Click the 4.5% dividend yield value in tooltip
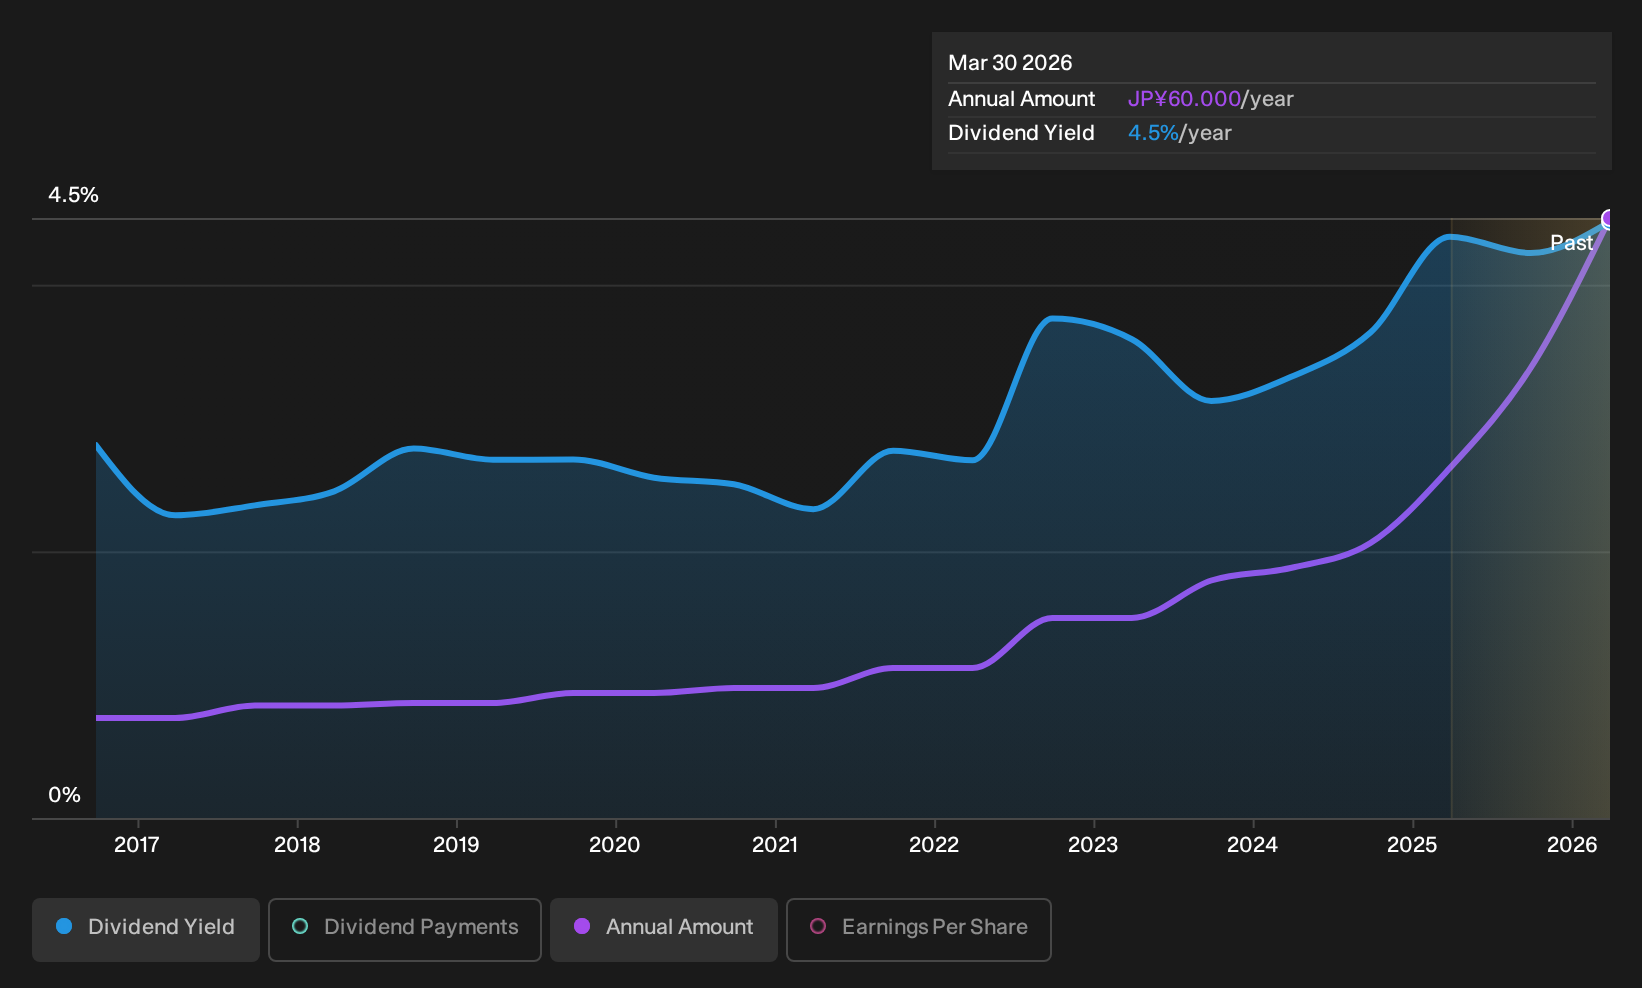1642x988 pixels. (1153, 133)
